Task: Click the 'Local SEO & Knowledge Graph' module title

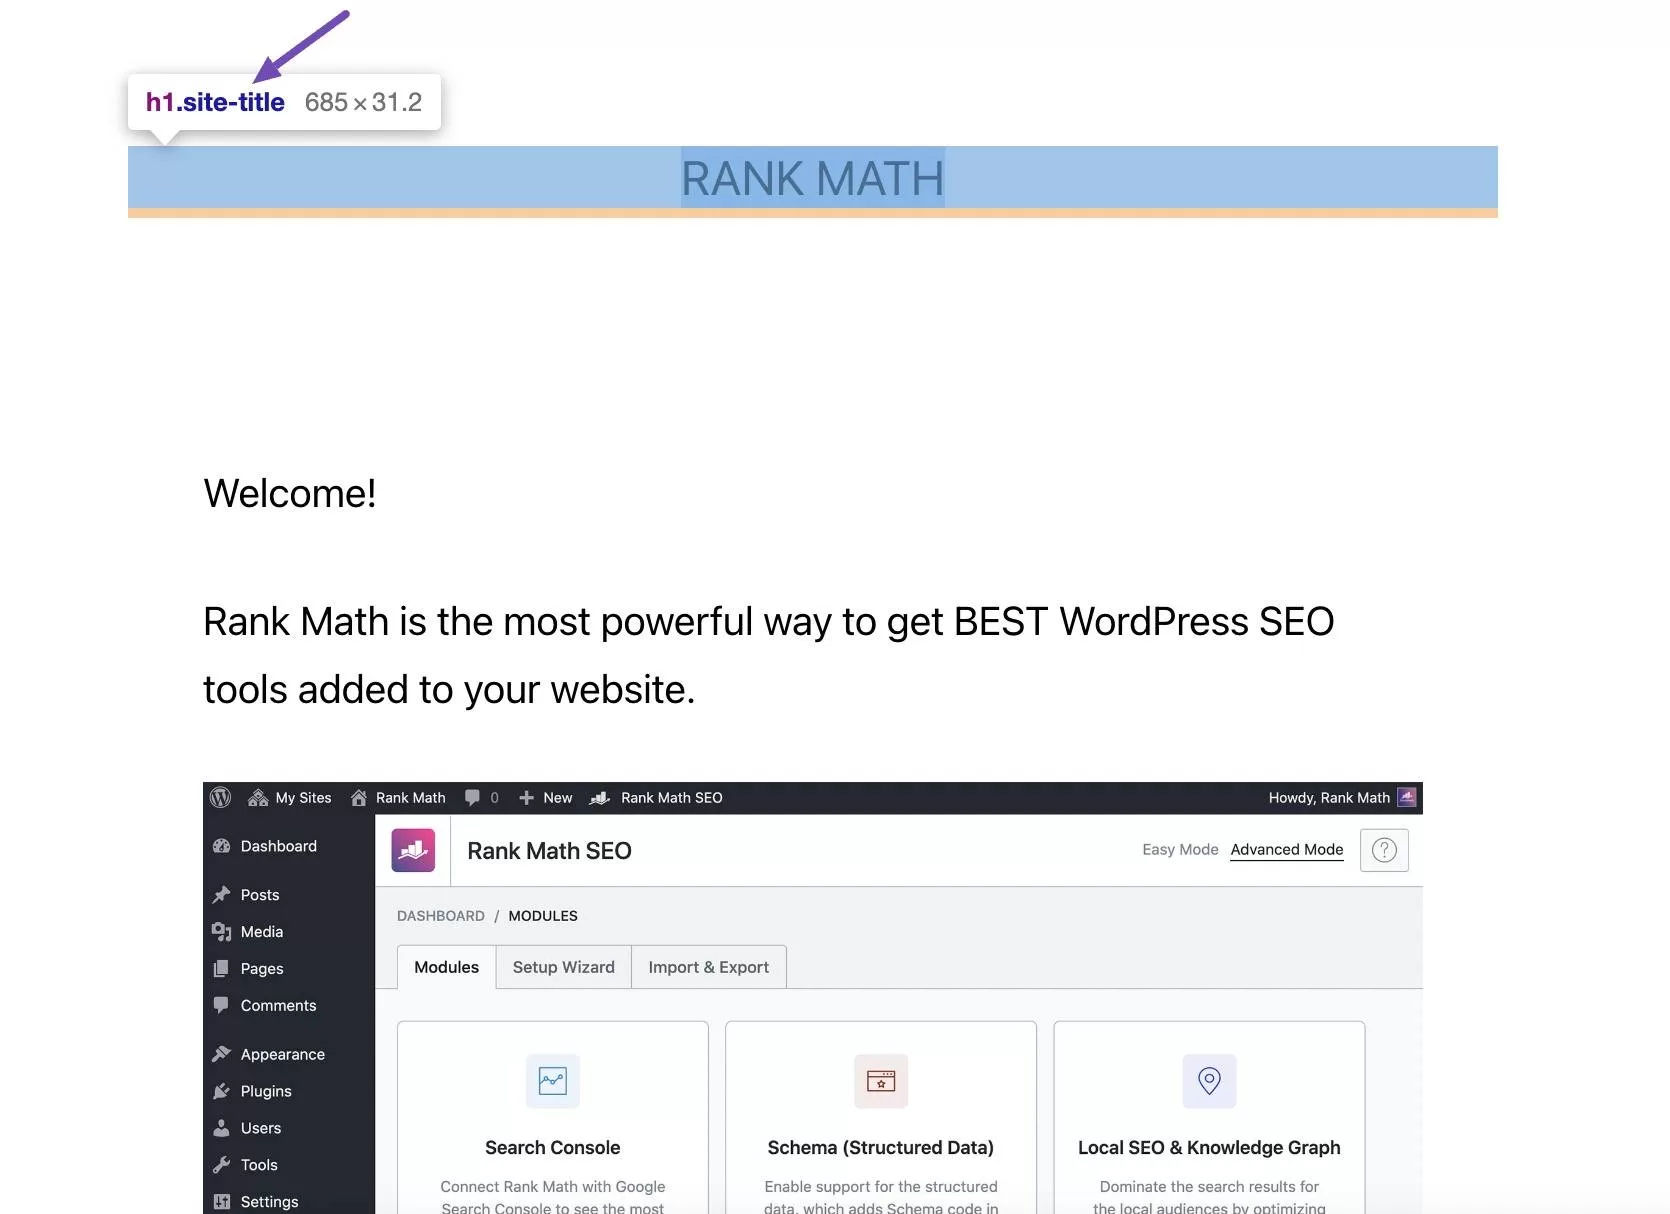Action: coord(1209,1147)
